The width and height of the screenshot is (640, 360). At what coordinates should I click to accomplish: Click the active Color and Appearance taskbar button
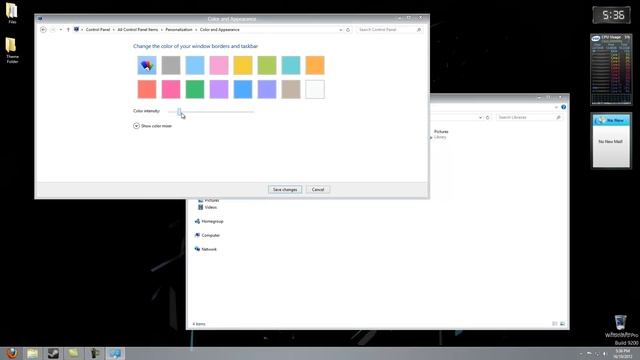click(115, 353)
